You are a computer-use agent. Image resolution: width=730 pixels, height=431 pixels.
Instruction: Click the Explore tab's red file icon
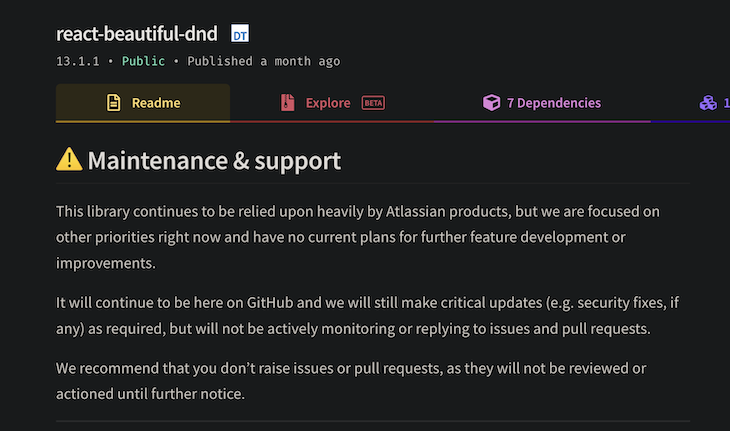[287, 103]
